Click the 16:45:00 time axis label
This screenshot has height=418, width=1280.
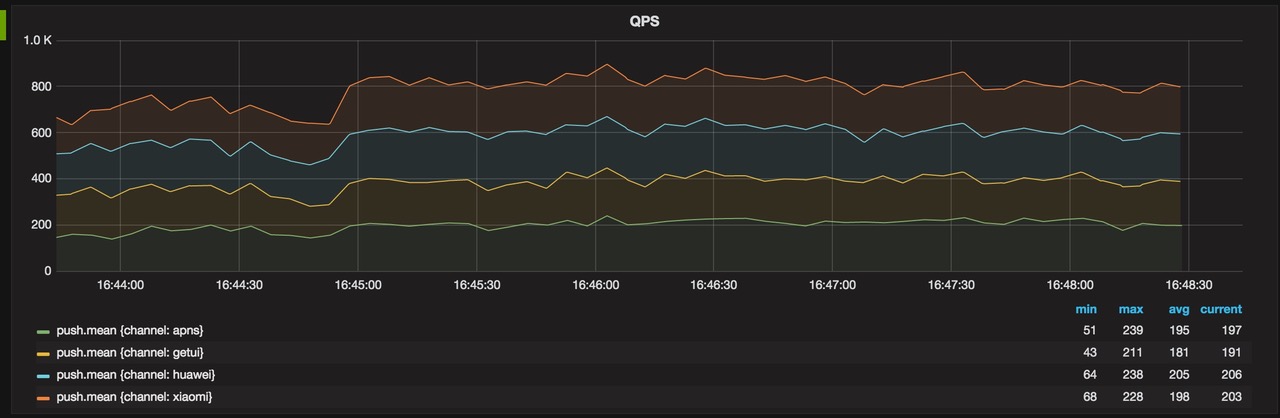357,285
